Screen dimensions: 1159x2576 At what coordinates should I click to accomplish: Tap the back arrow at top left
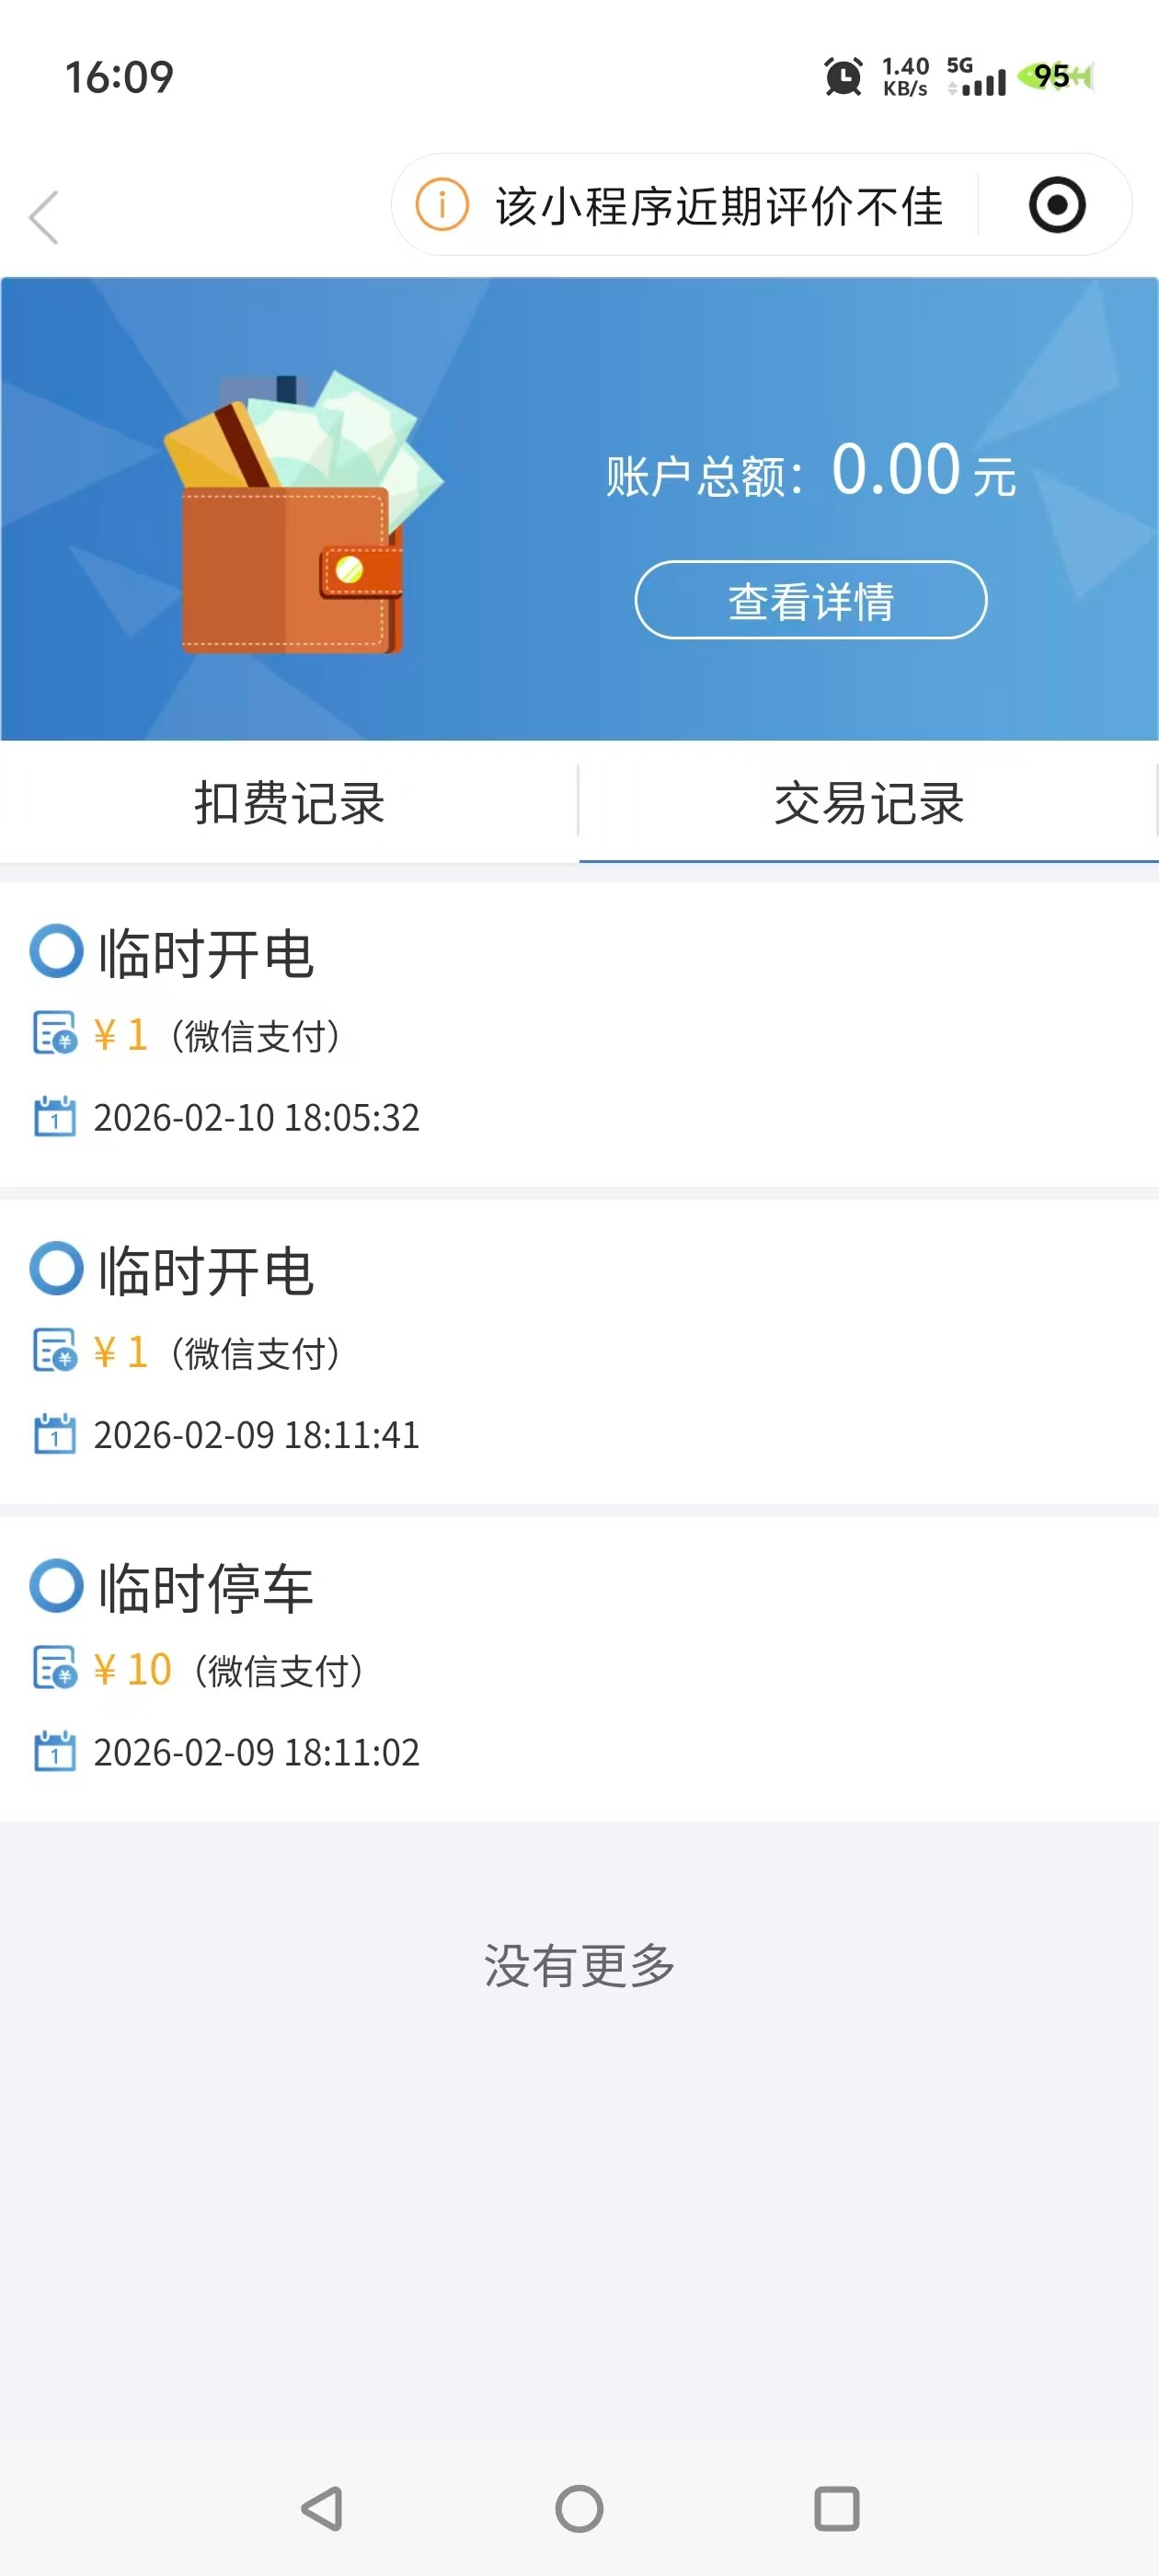44,217
